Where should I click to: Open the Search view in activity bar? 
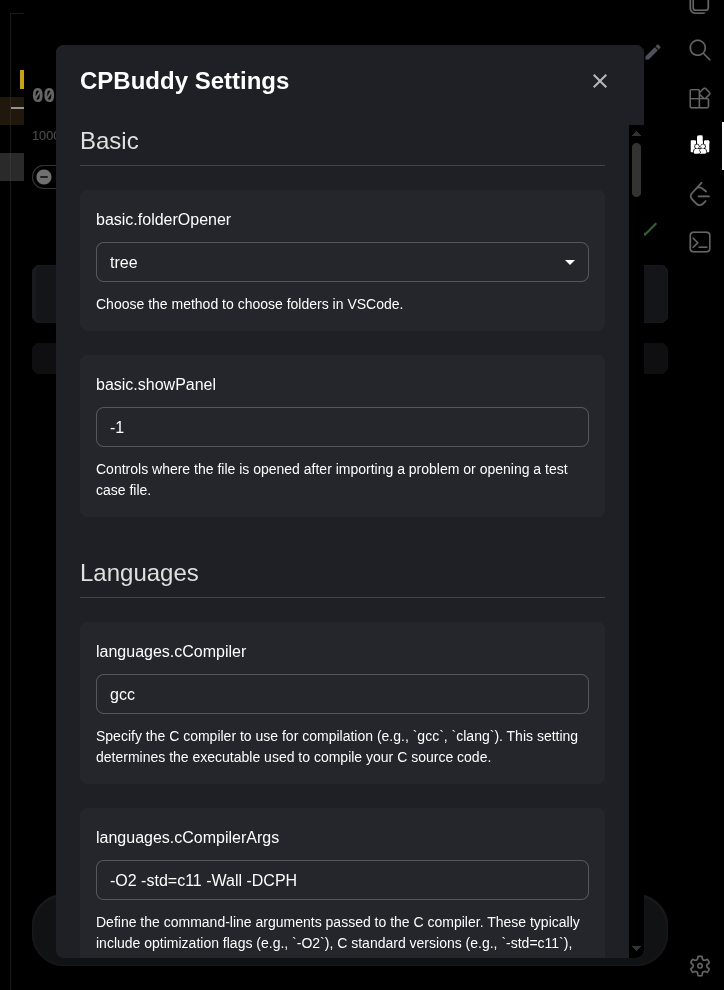[699, 50]
